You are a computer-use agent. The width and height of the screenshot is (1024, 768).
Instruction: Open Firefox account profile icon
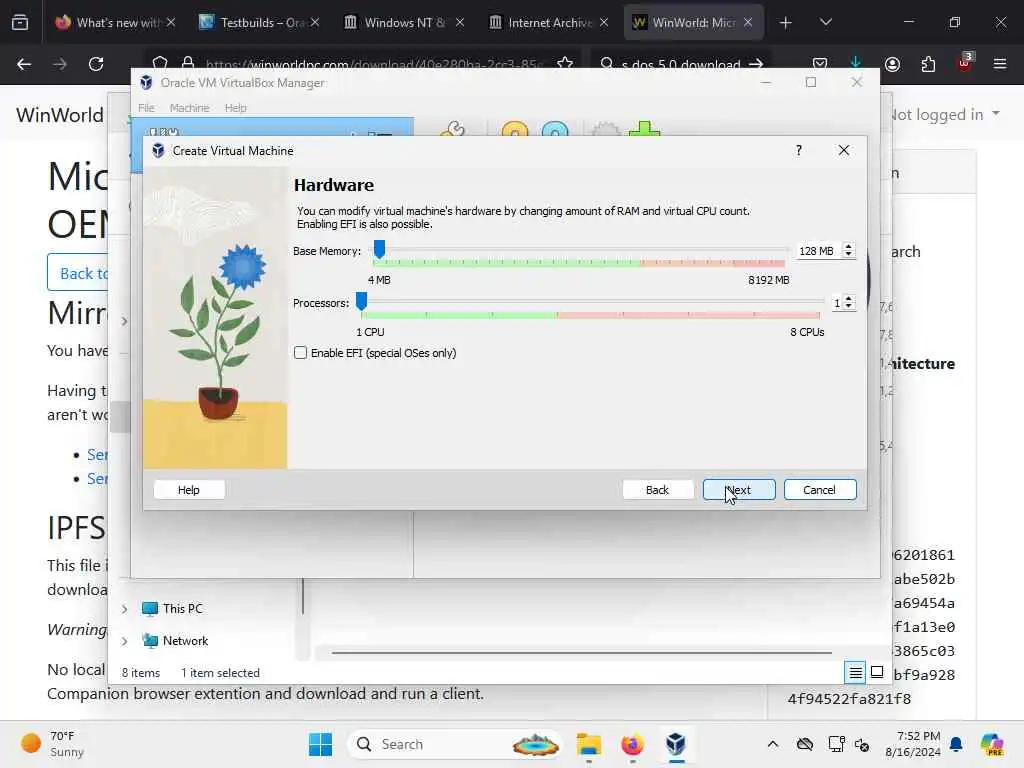[892, 64]
